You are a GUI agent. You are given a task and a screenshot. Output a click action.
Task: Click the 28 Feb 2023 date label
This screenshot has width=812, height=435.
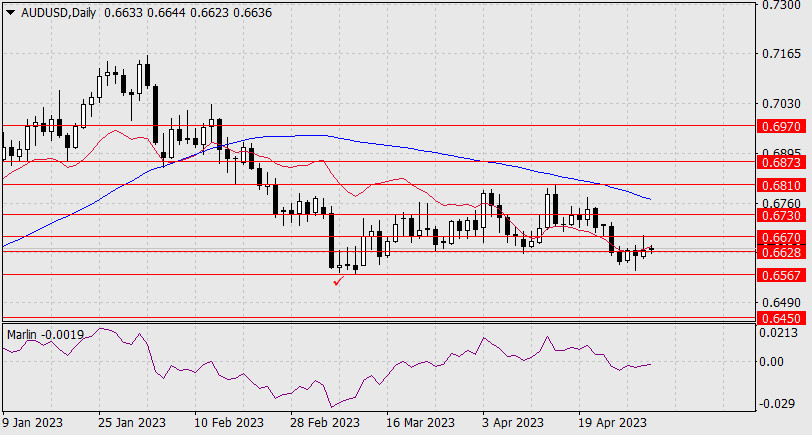(x=325, y=422)
